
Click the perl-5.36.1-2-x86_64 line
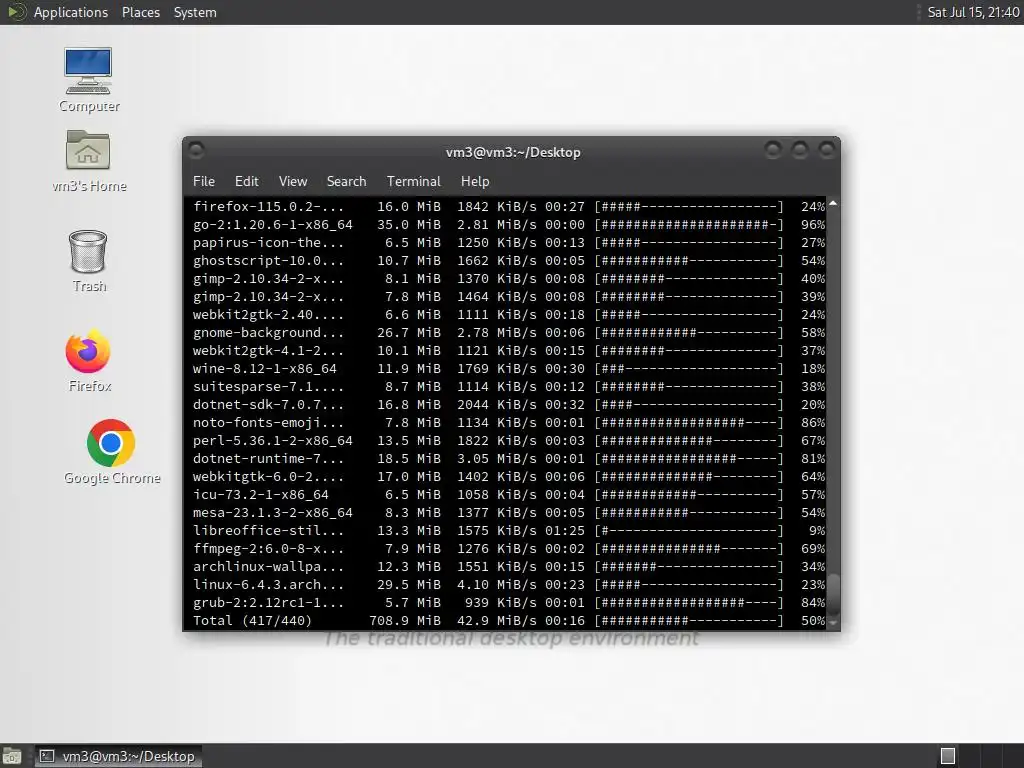509,440
